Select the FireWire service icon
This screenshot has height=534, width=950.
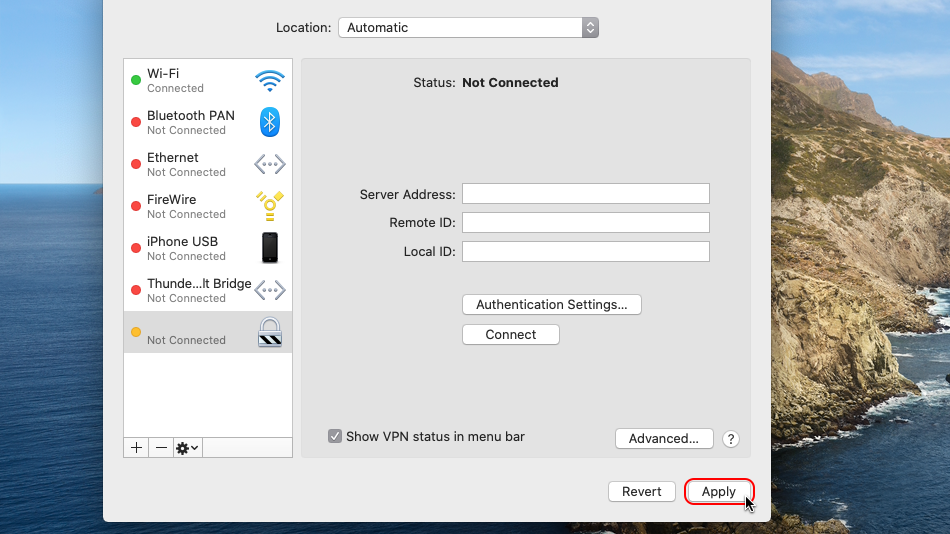coord(269,206)
